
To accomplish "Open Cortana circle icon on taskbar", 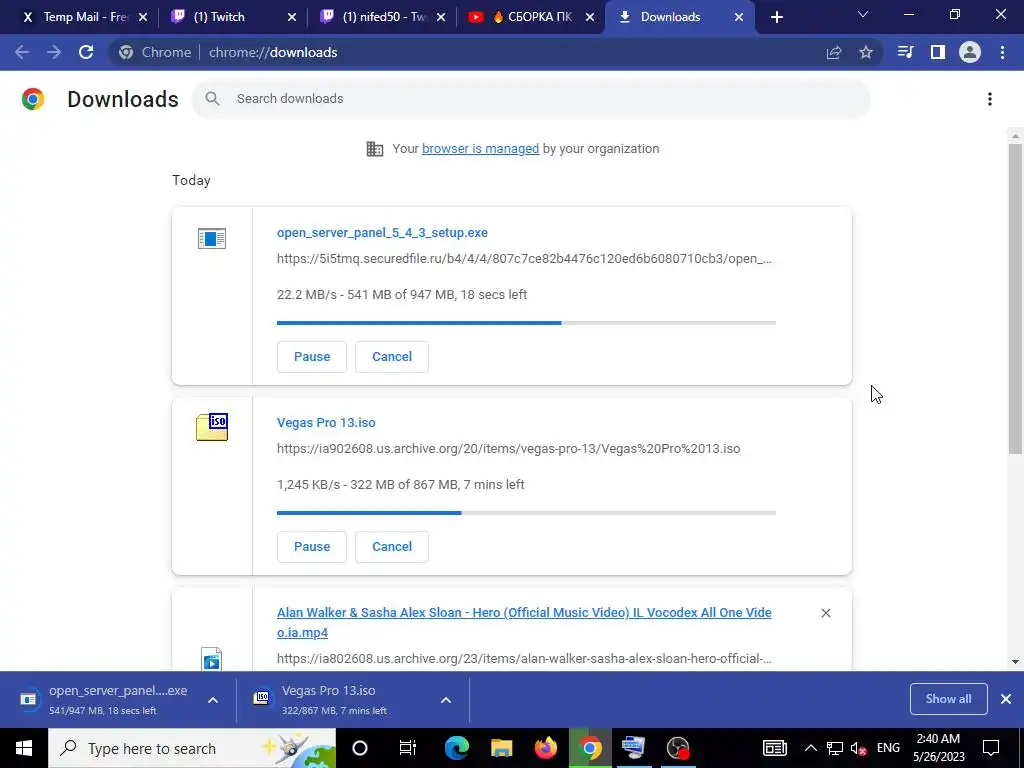I will click(x=360, y=748).
